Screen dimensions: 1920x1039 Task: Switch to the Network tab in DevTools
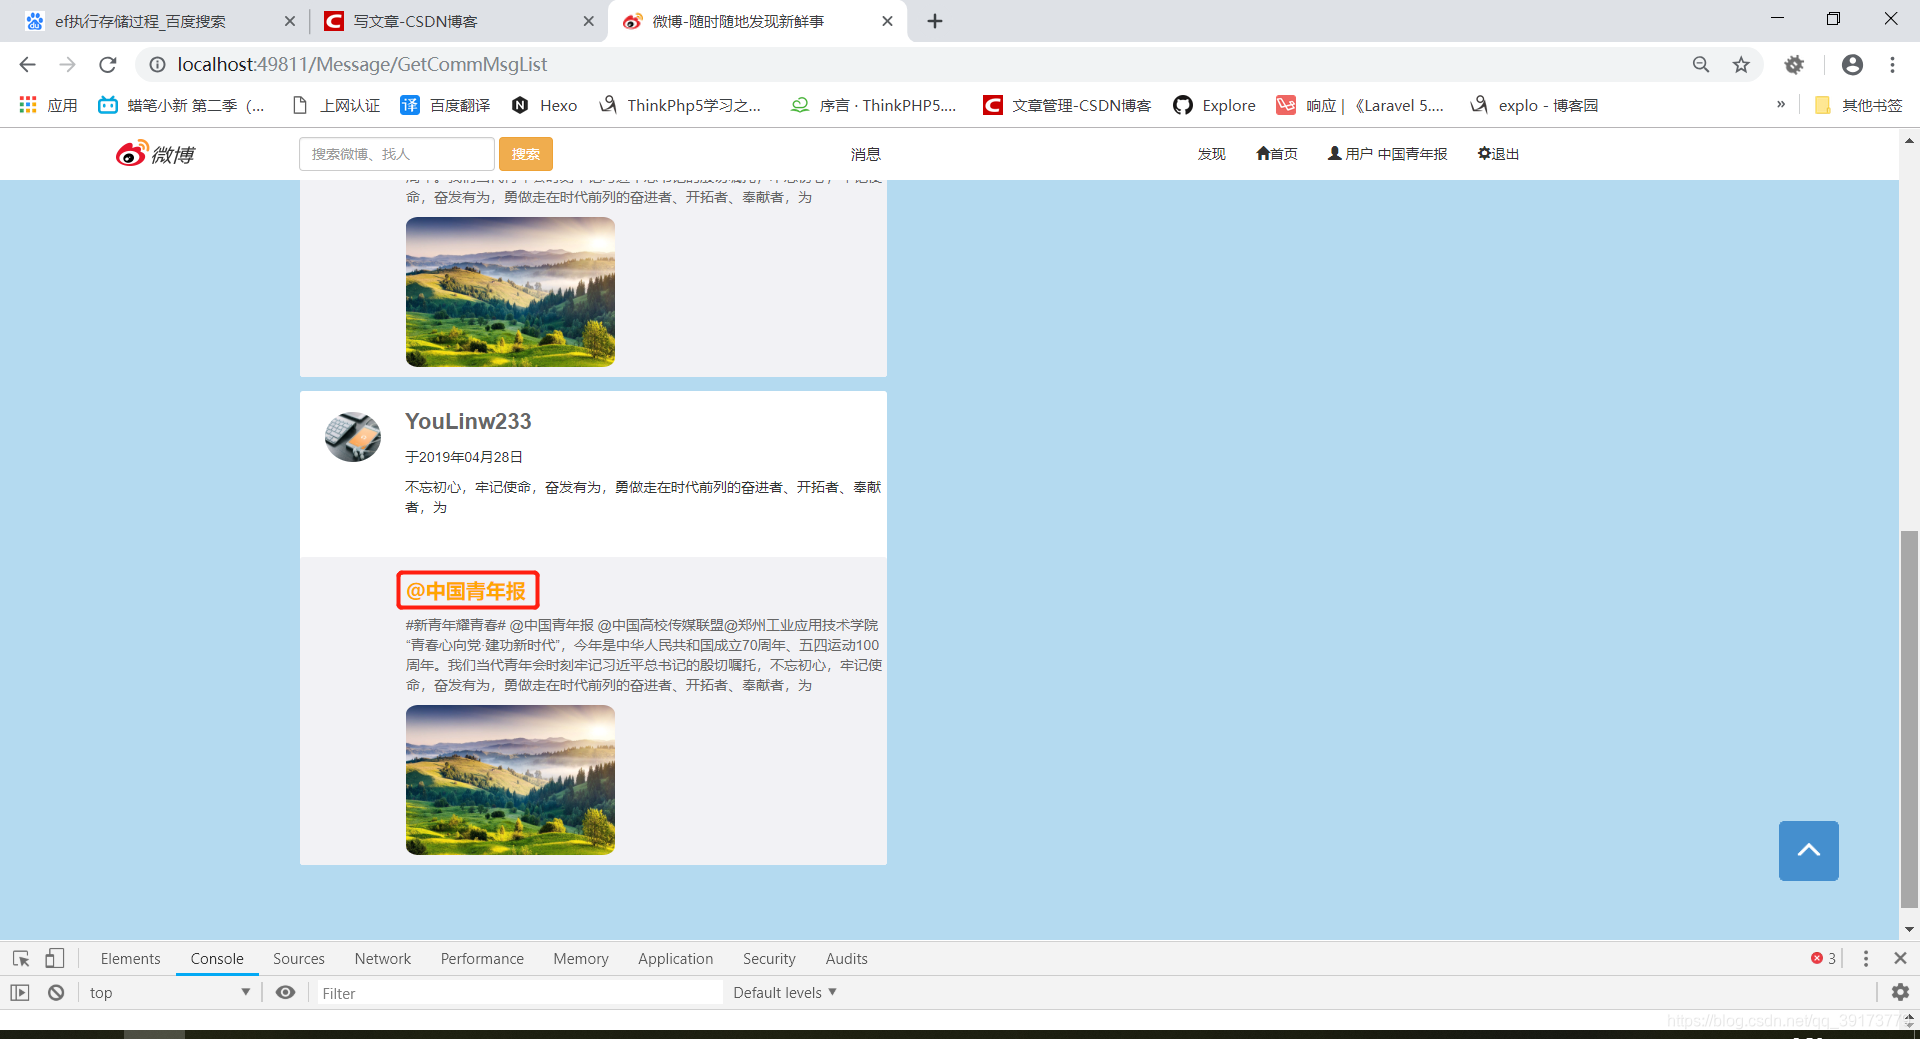(x=382, y=958)
